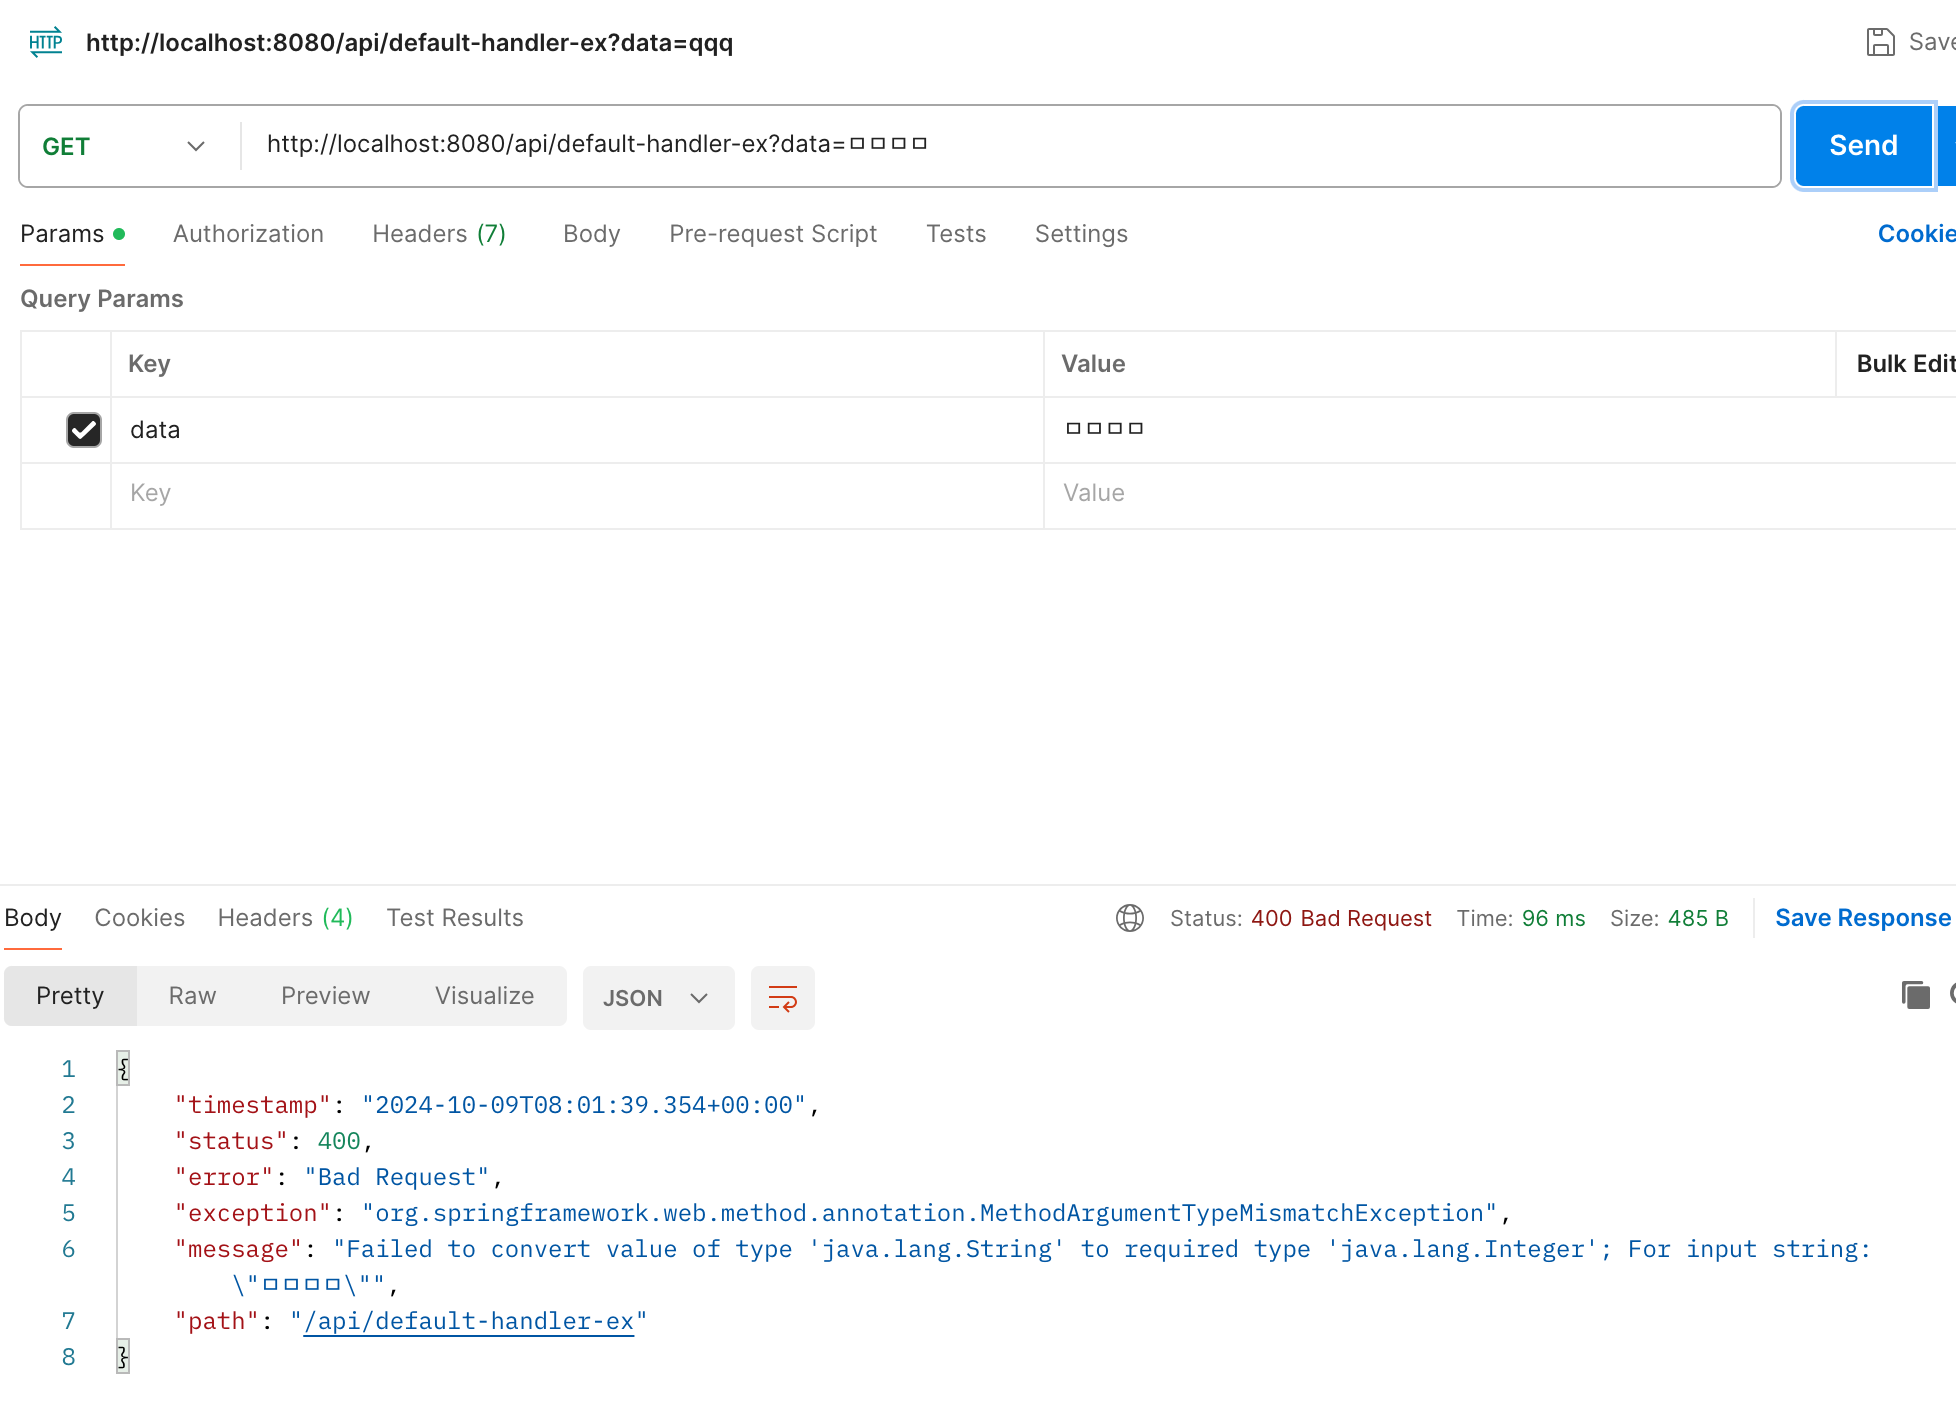Select the Raw response view
1956x1416 pixels.
(x=192, y=996)
